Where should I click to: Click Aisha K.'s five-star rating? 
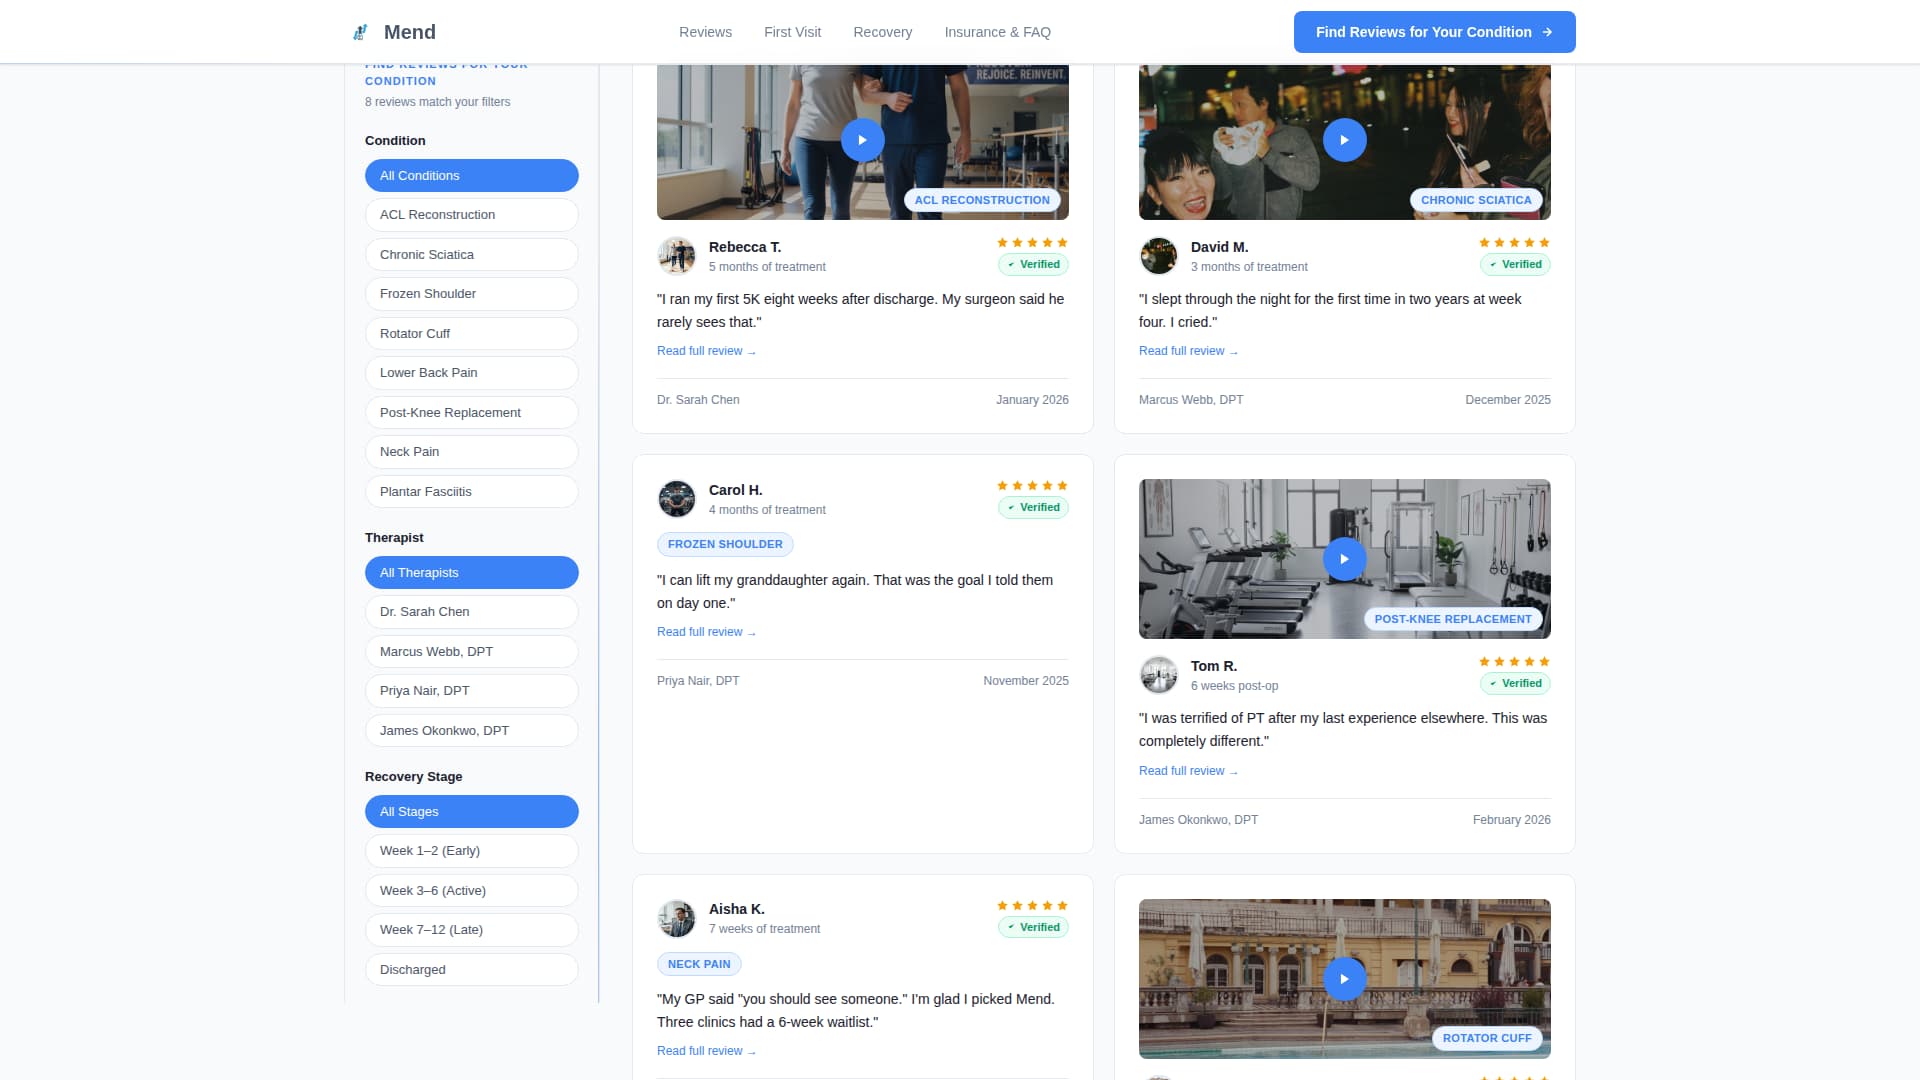point(1032,906)
